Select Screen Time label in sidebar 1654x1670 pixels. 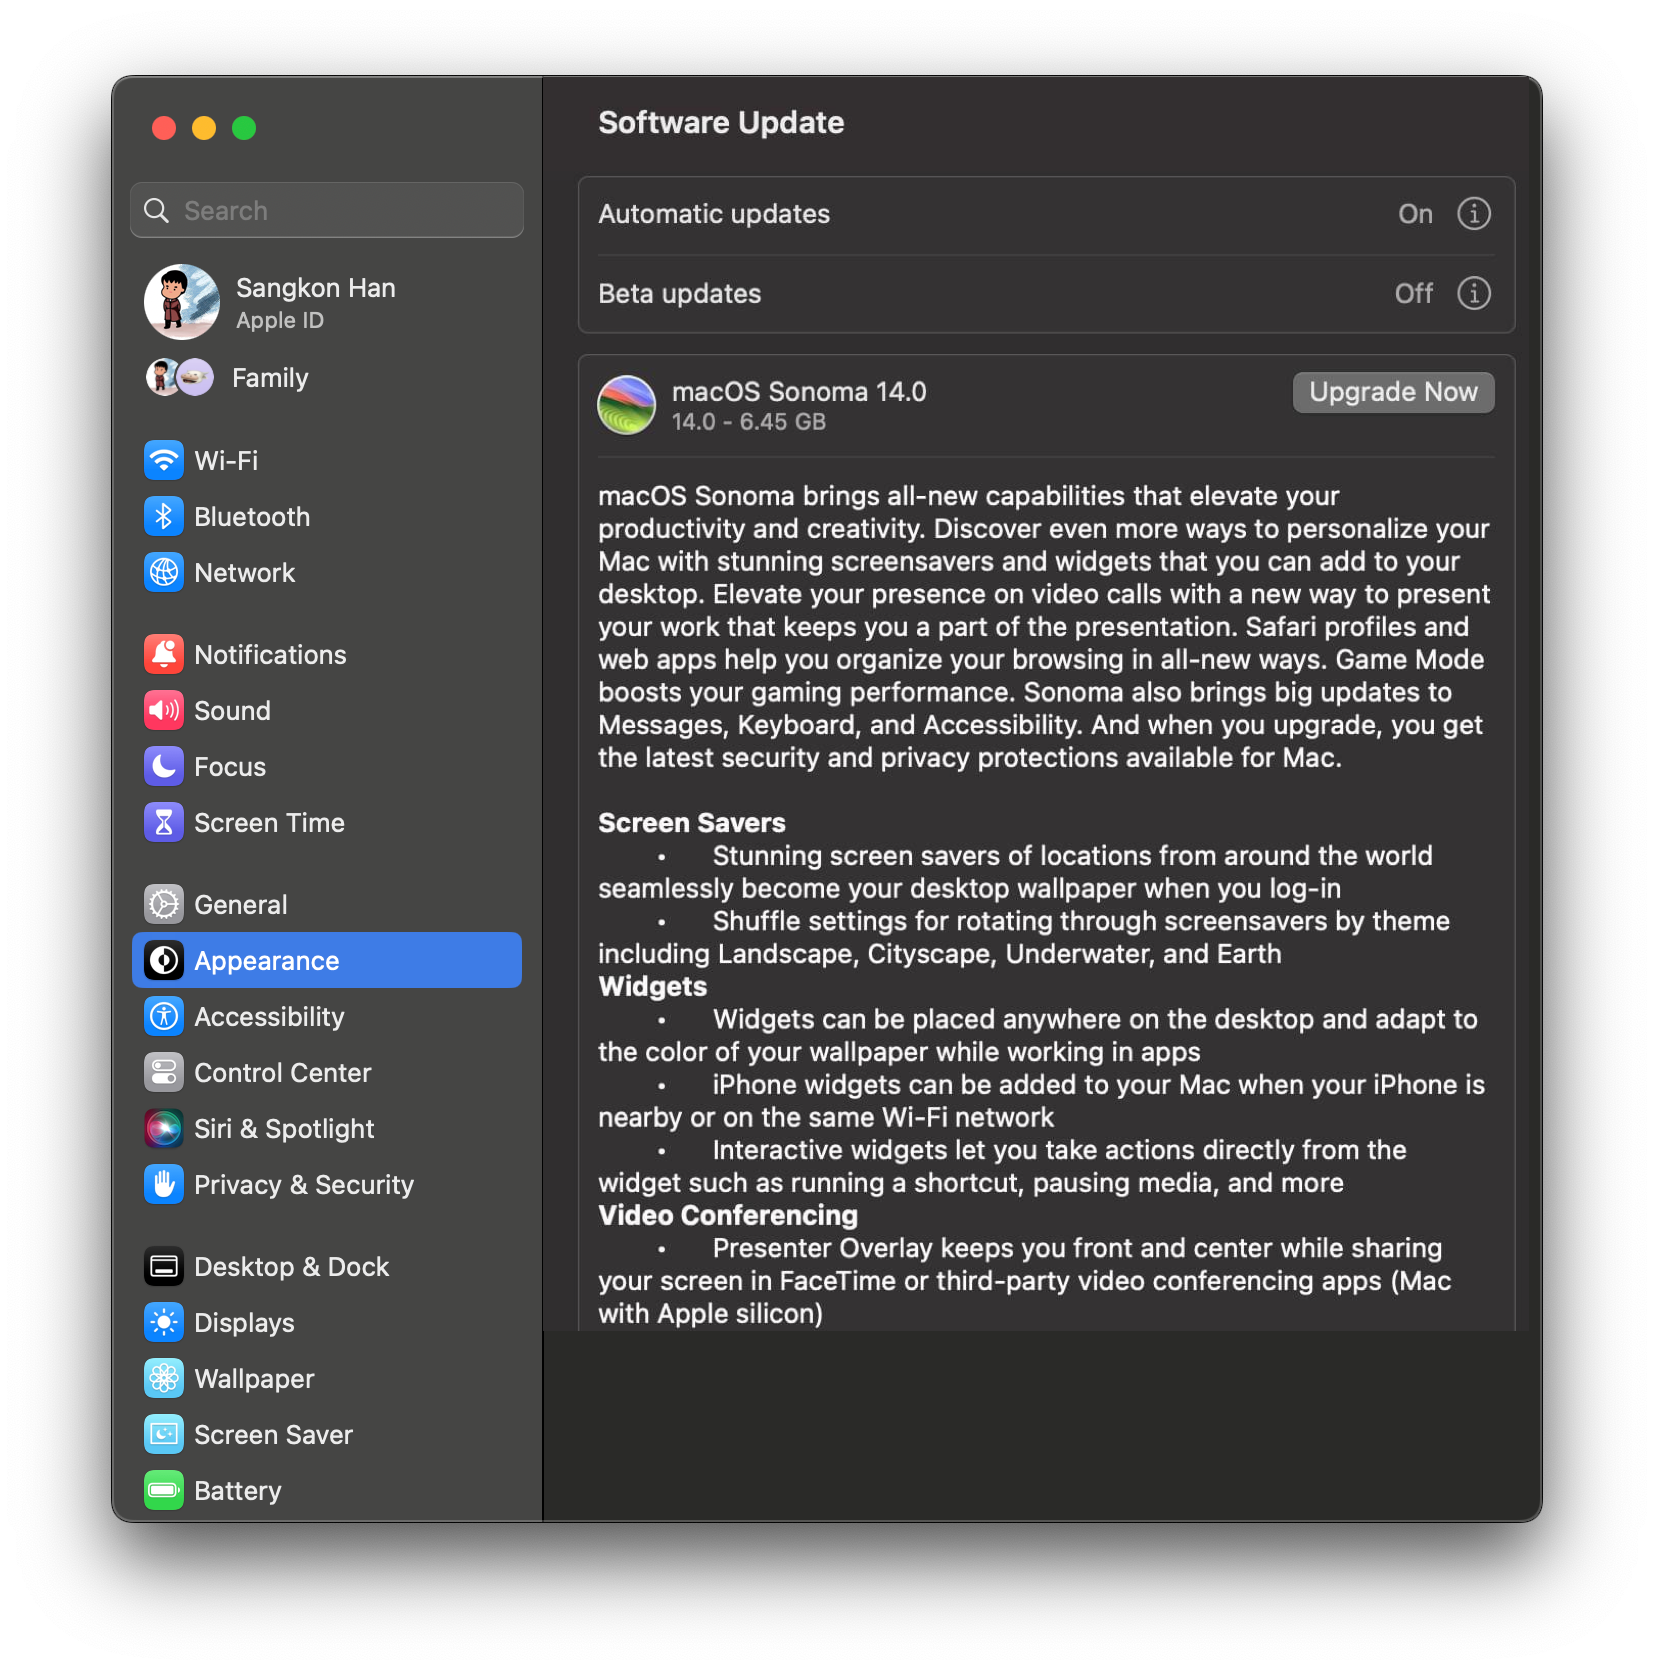(269, 822)
